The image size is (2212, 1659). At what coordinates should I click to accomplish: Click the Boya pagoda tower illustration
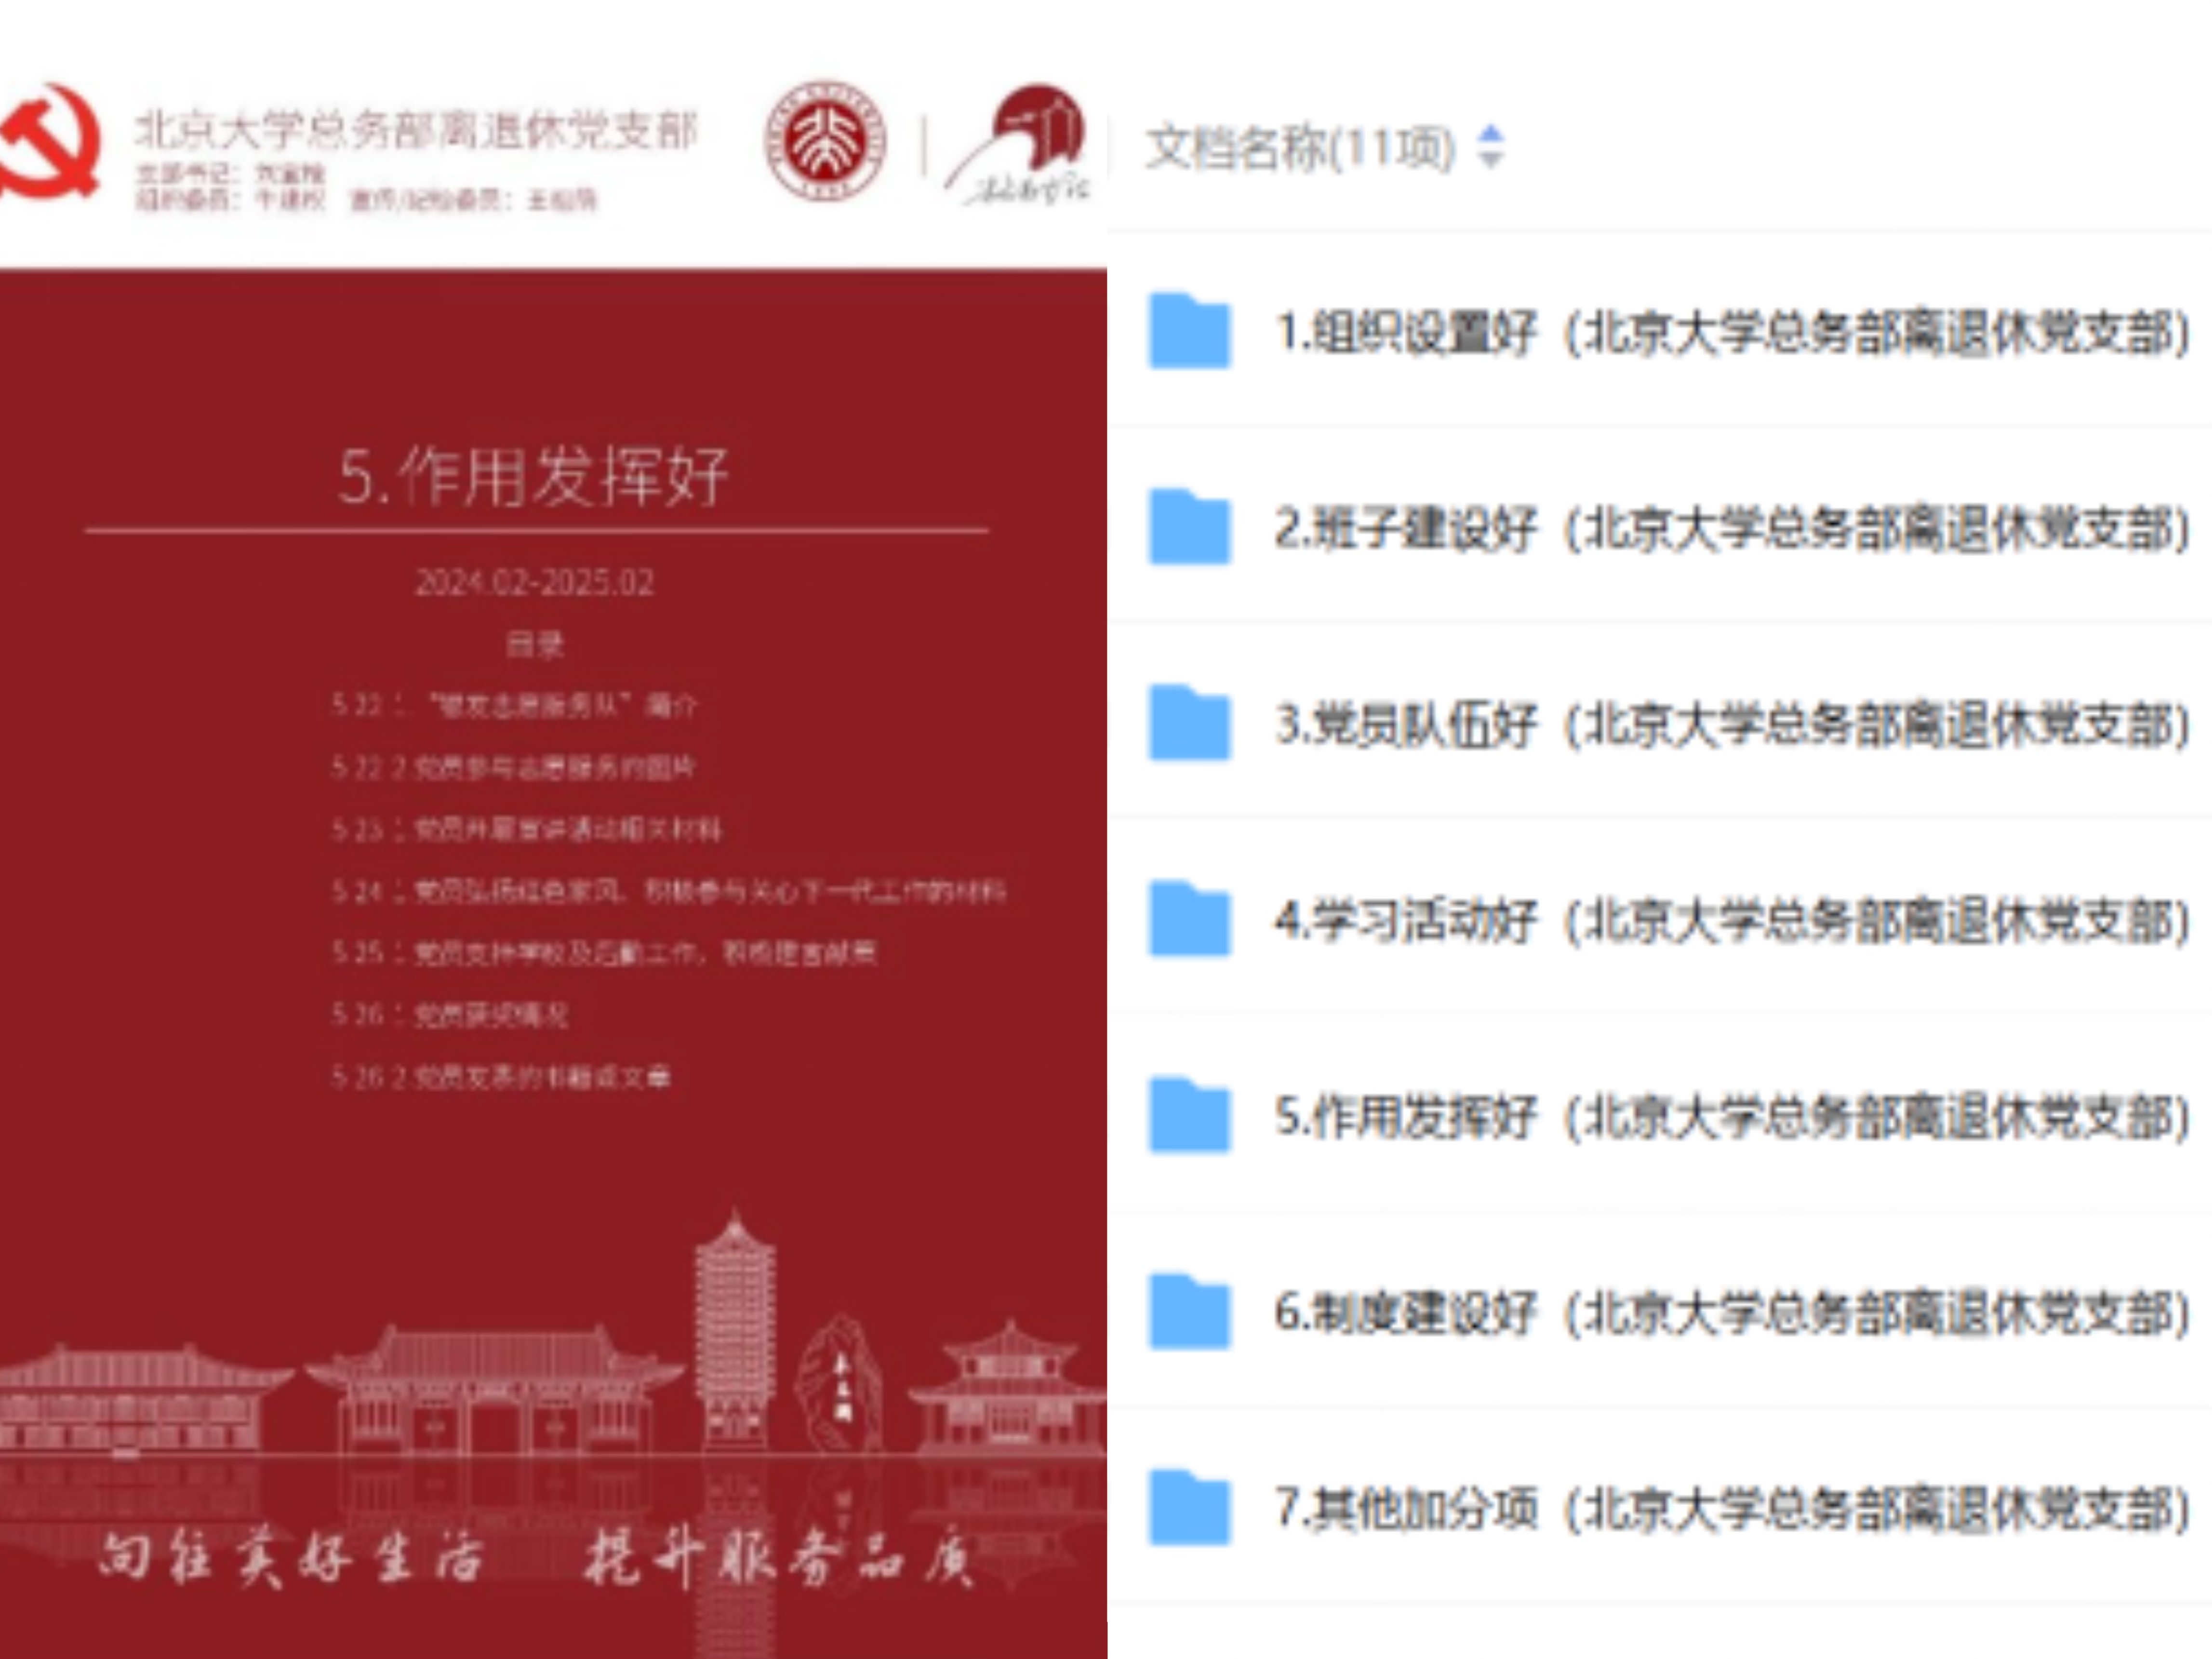pyautogui.click(x=735, y=1330)
